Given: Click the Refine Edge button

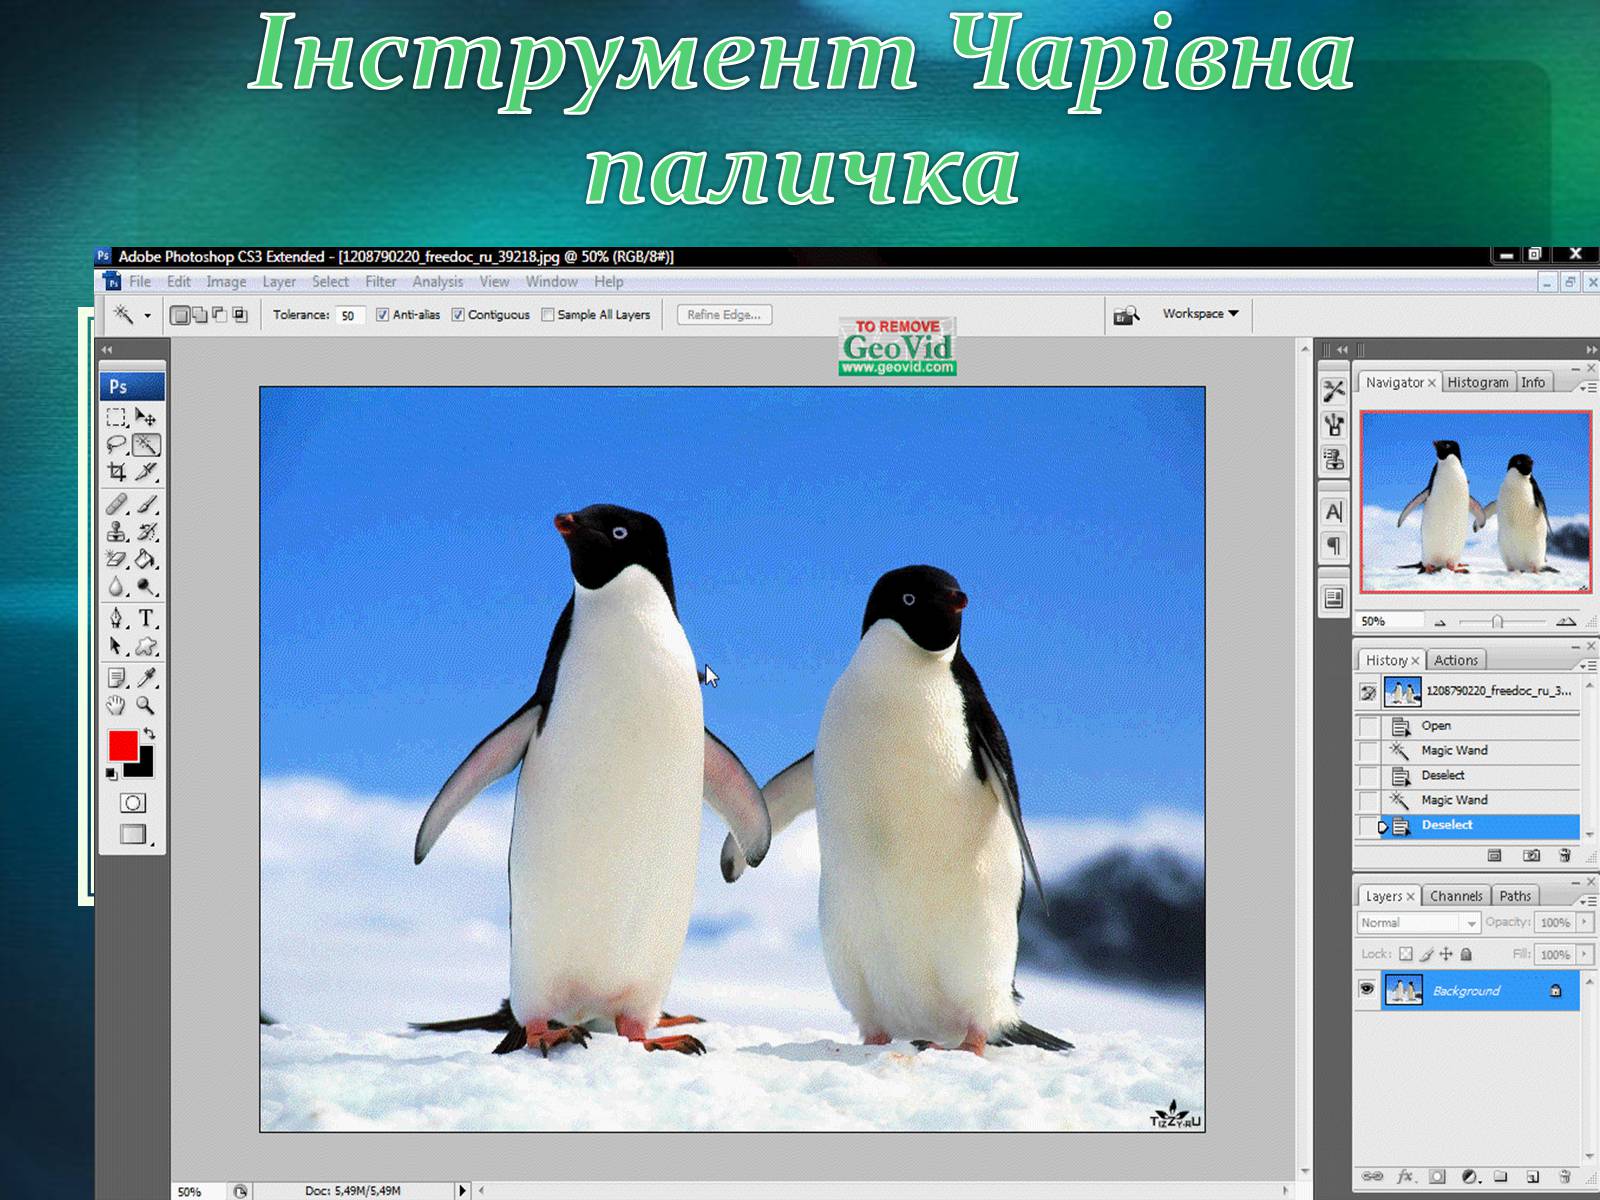Looking at the screenshot, I should pos(724,315).
